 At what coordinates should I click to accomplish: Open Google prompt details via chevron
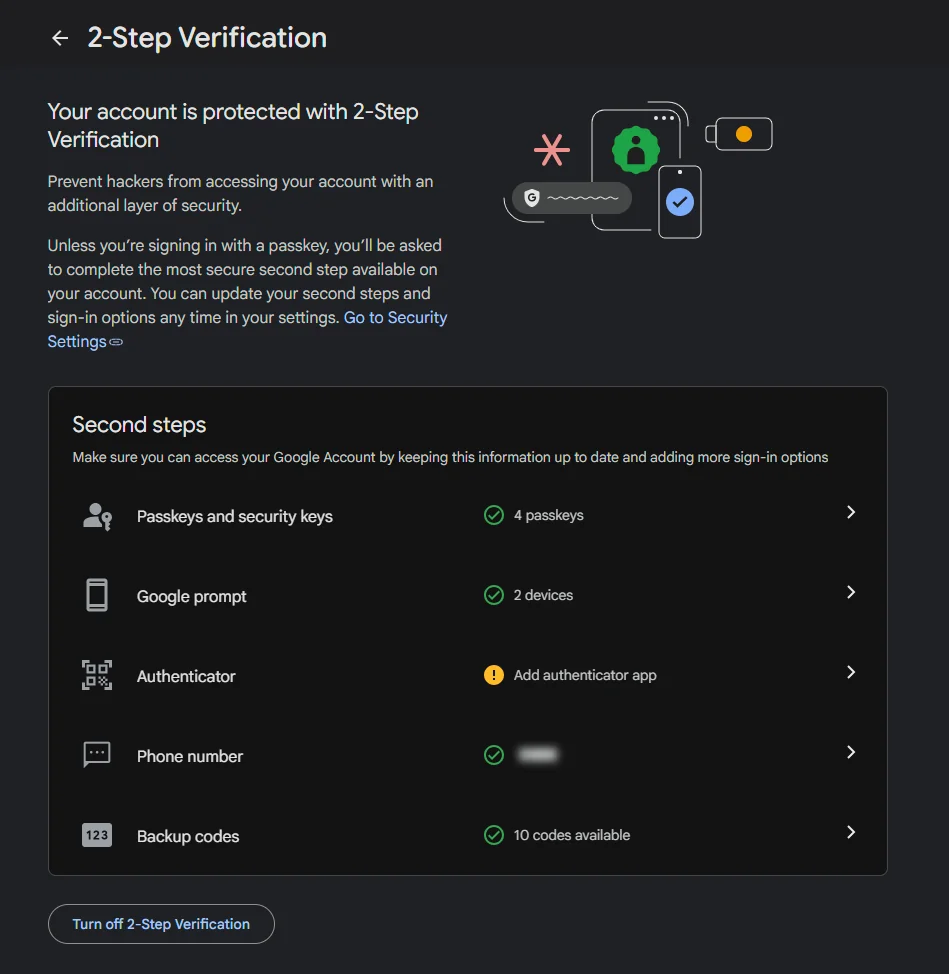pyautogui.click(x=851, y=593)
